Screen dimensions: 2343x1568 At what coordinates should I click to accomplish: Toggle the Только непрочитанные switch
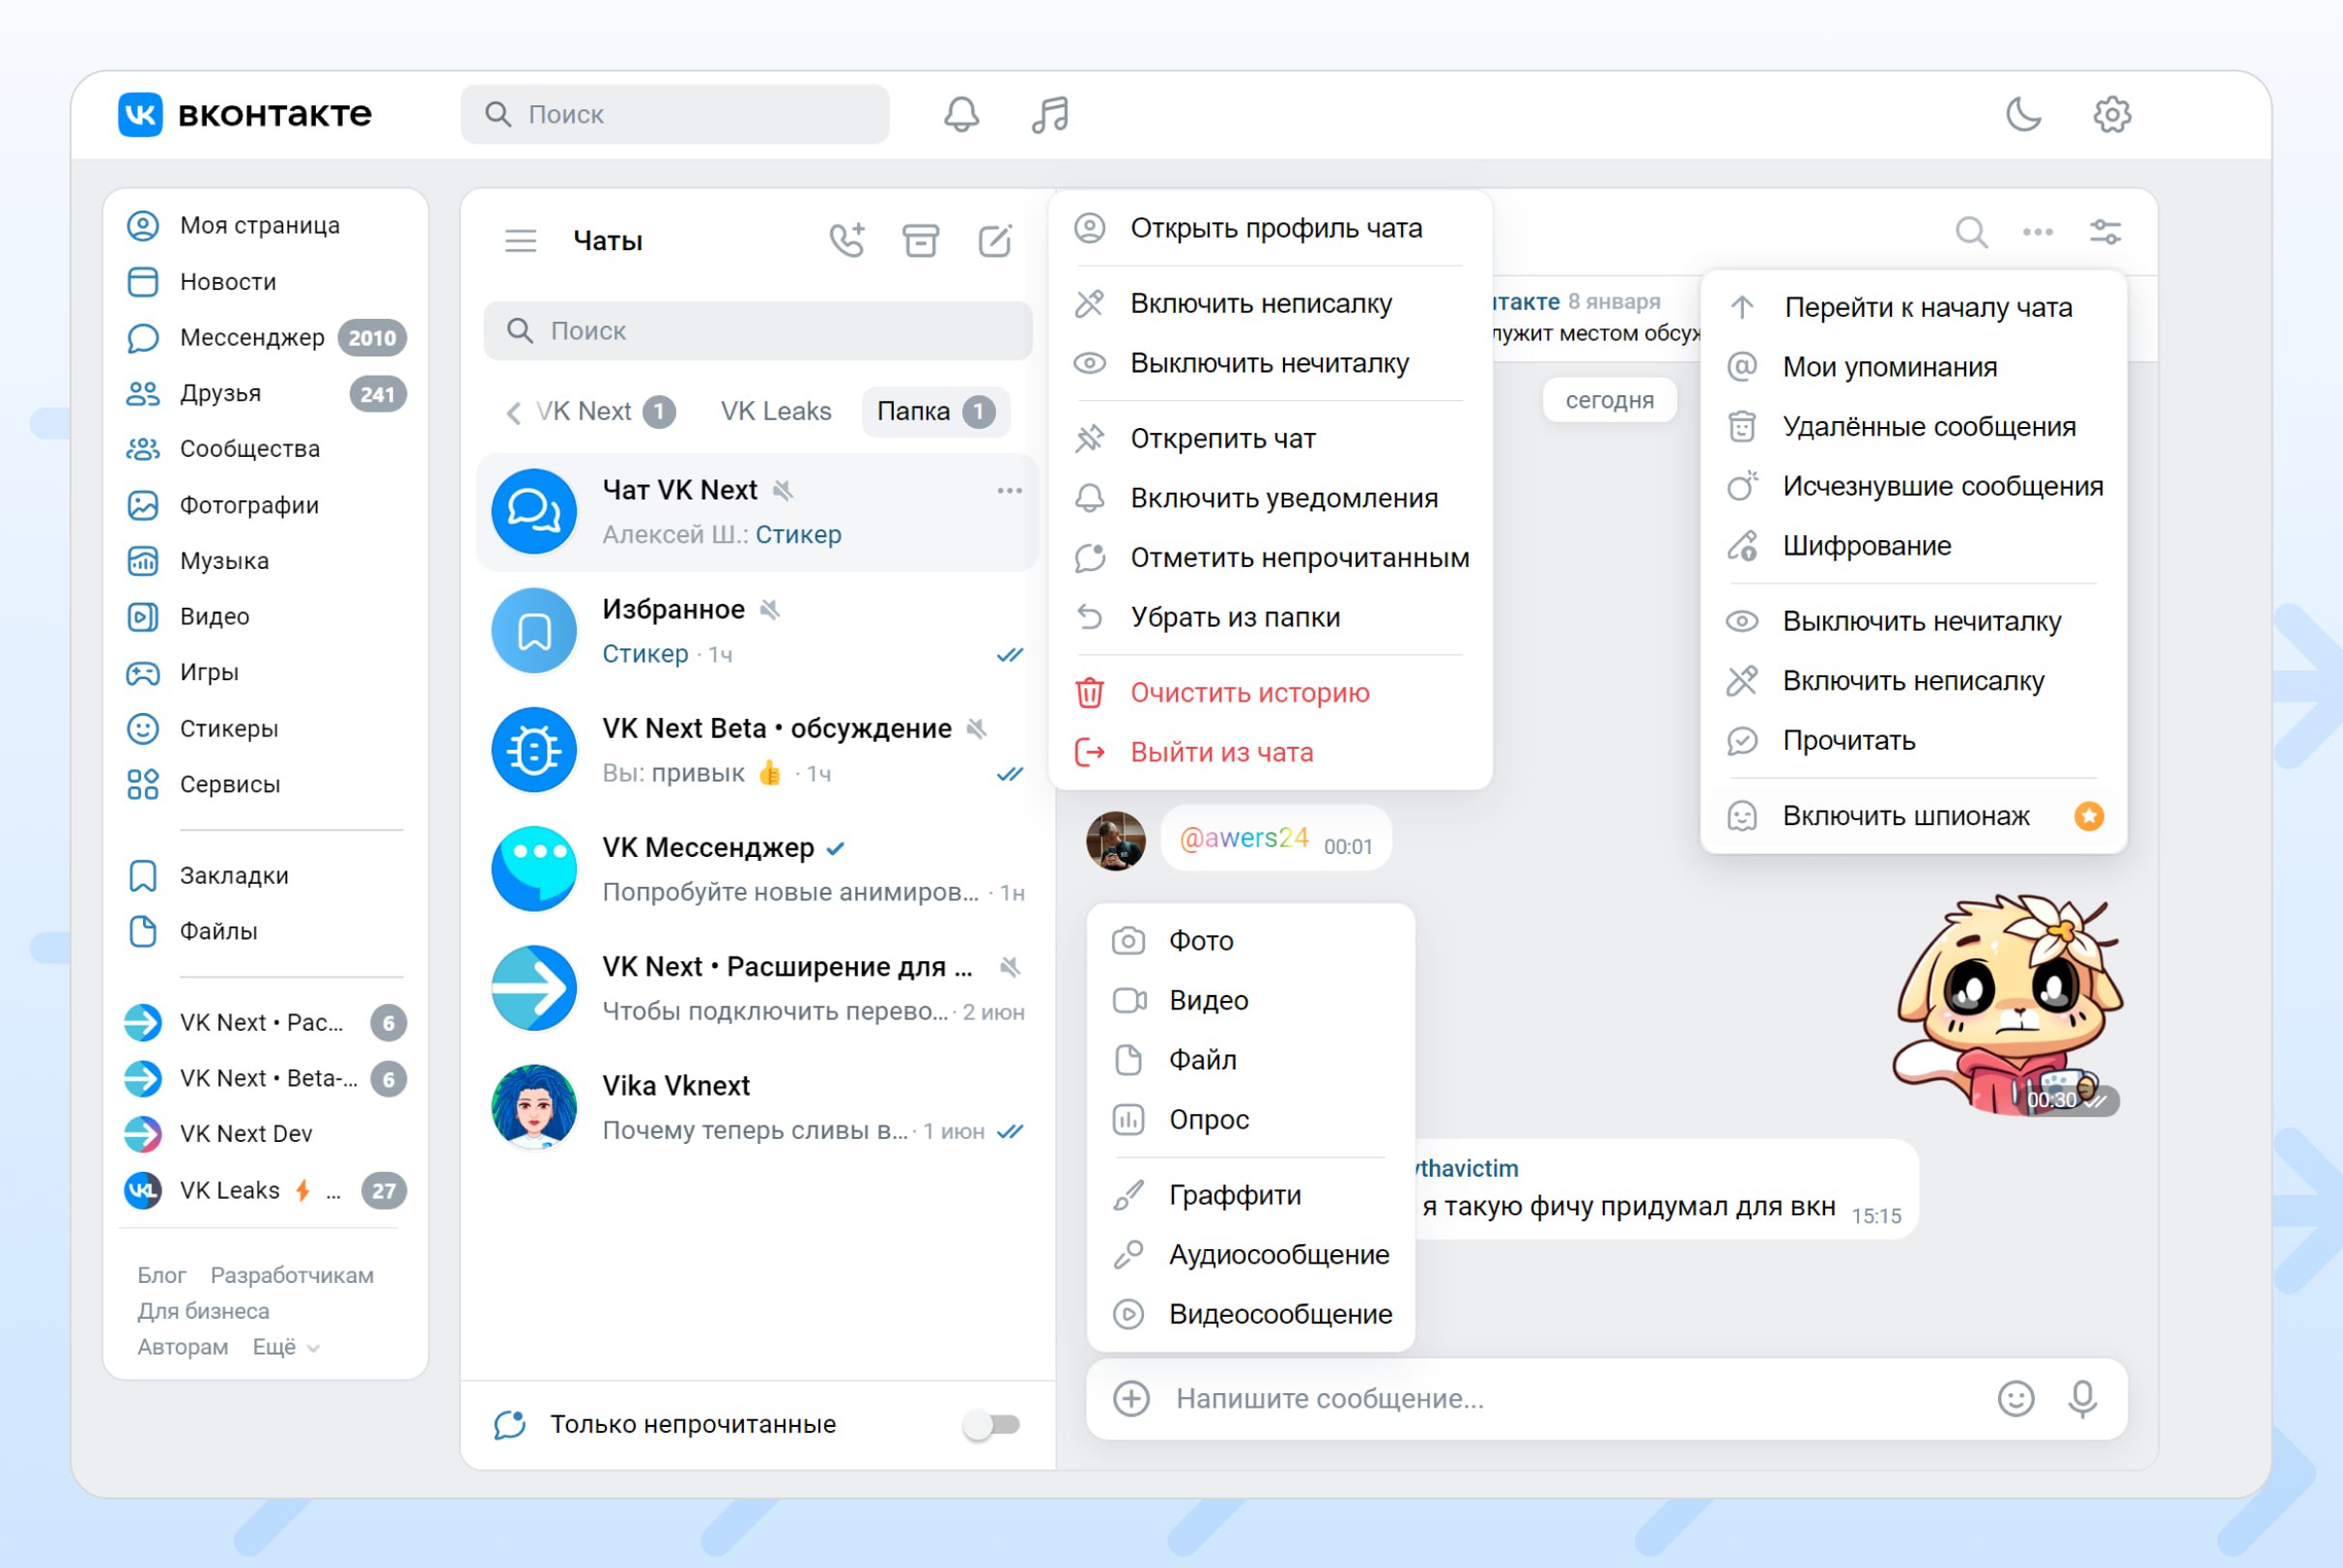coord(991,1424)
